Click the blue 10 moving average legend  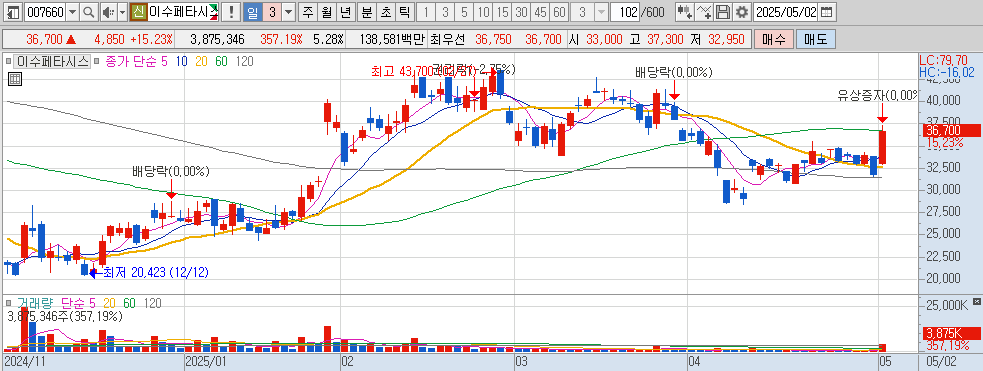(182, 61)
